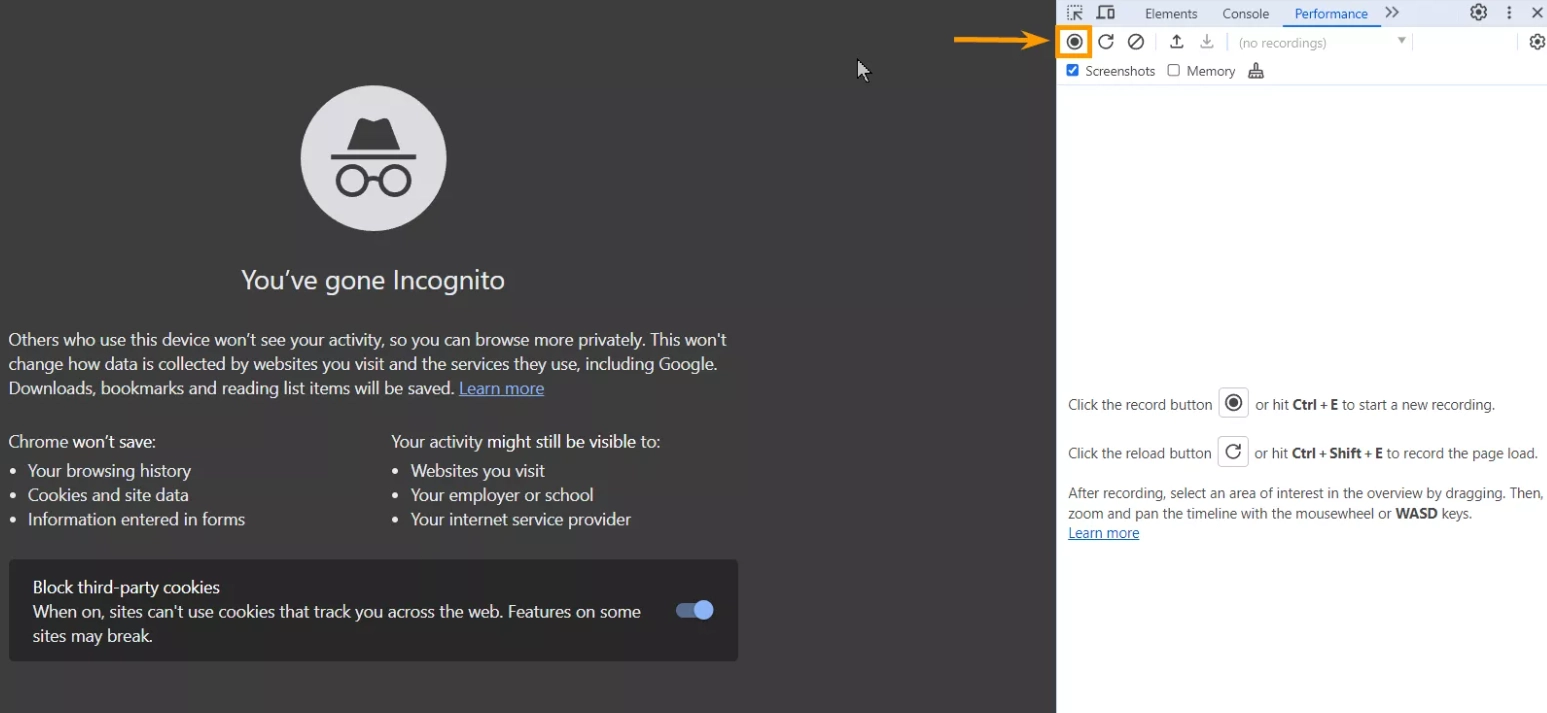The height and width of the screenshot is (713, 1547).
Task: Open Learn more link in Performance panel
Action: tap(1103, 533)
